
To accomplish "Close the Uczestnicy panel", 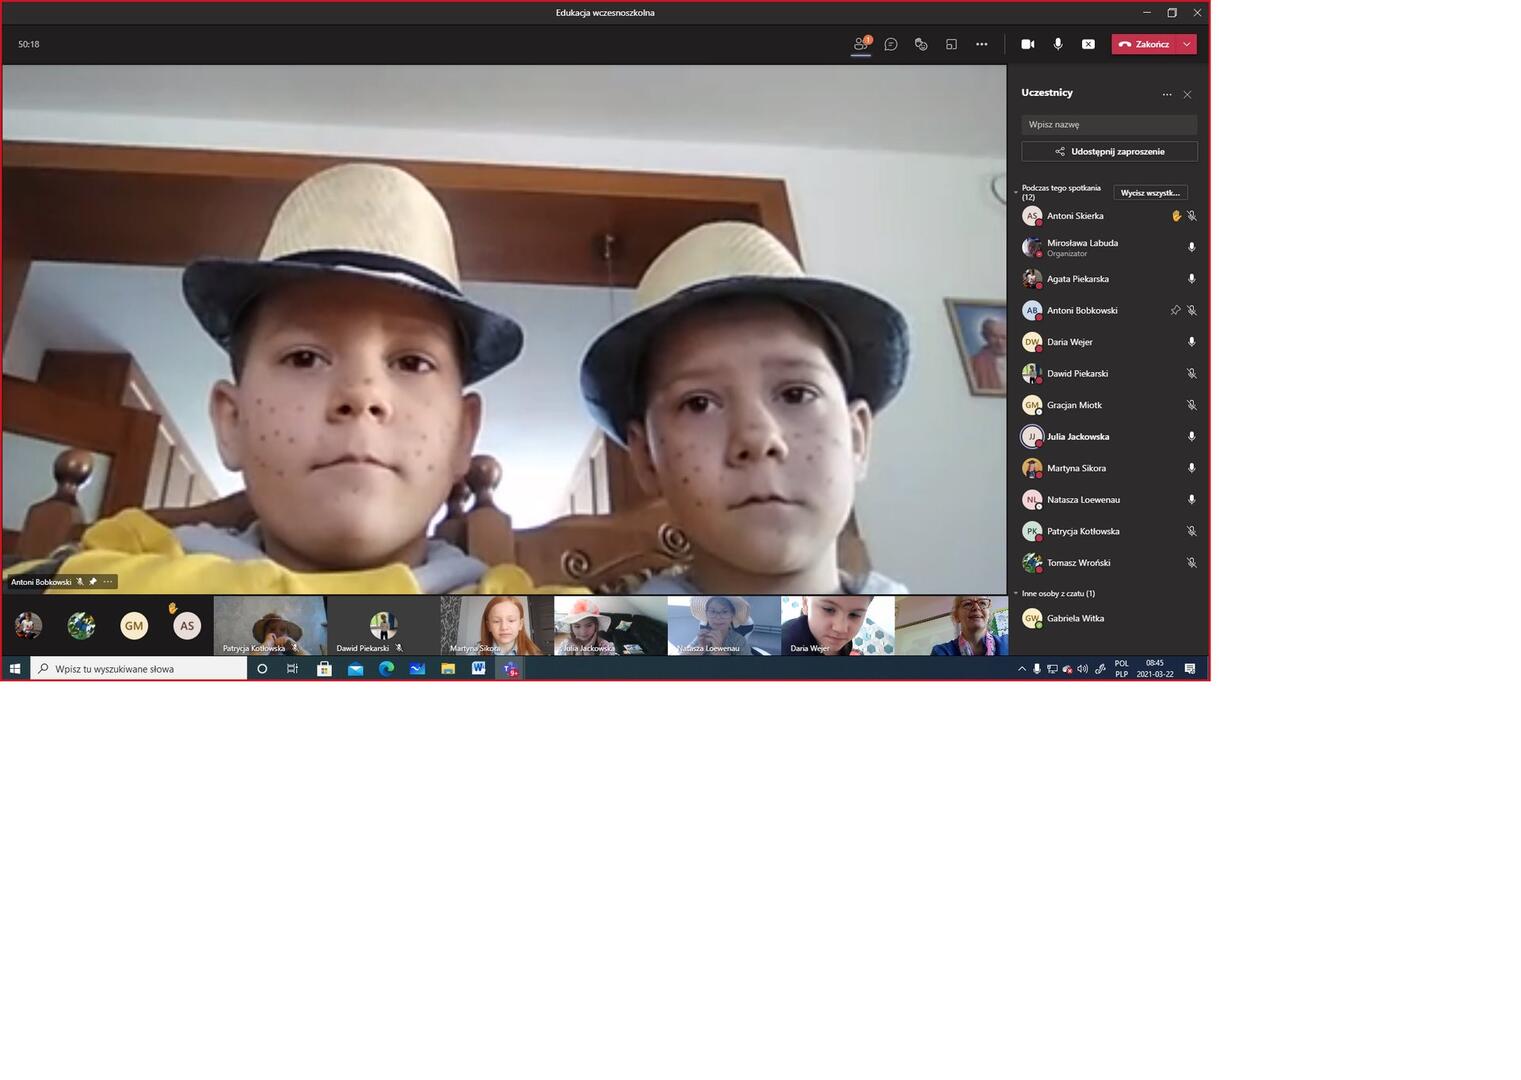I will click(1187, 94).
